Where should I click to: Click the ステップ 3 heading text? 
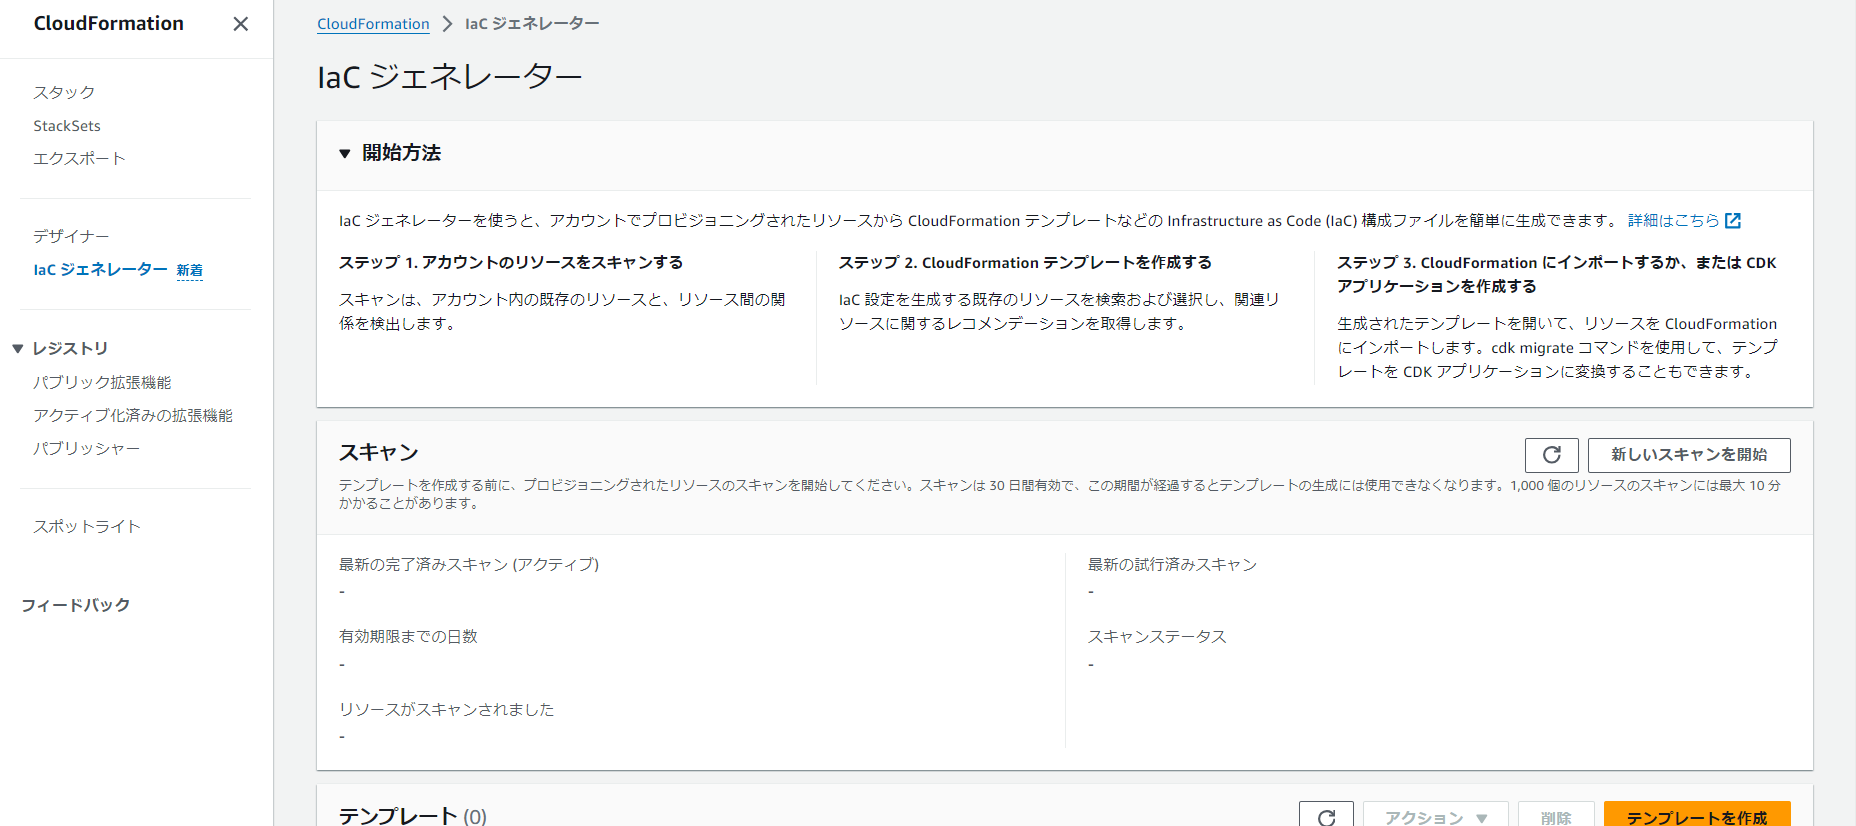click(1557, 275)
